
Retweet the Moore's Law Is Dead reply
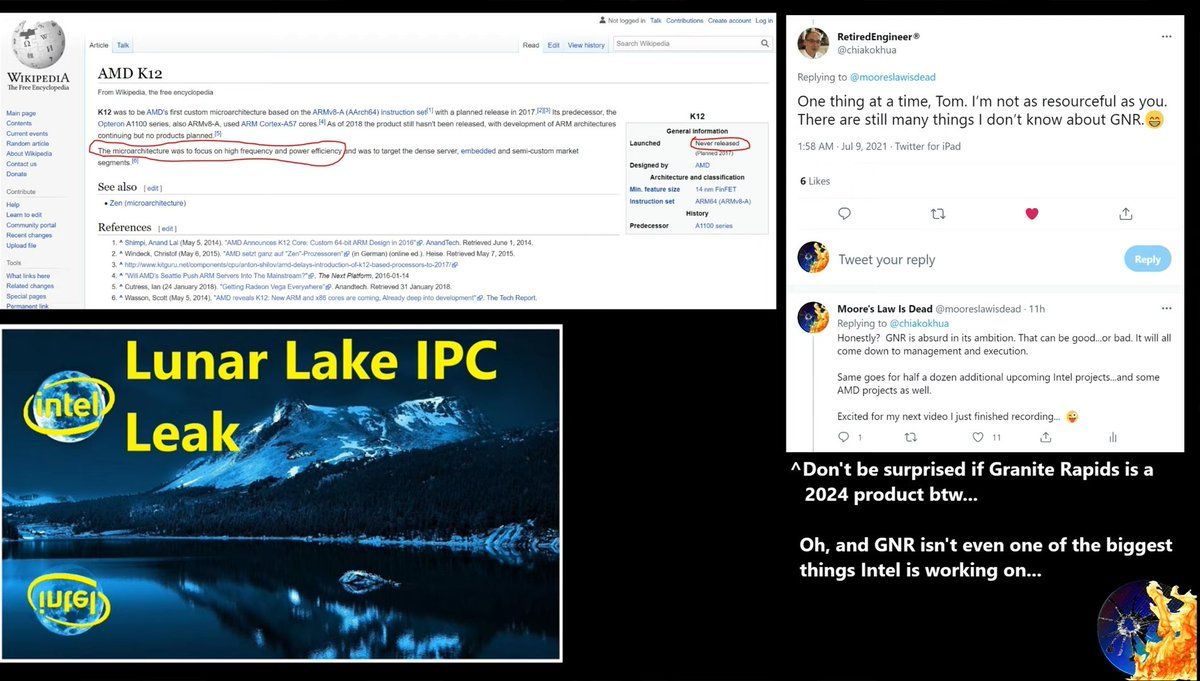pos(910,437)
